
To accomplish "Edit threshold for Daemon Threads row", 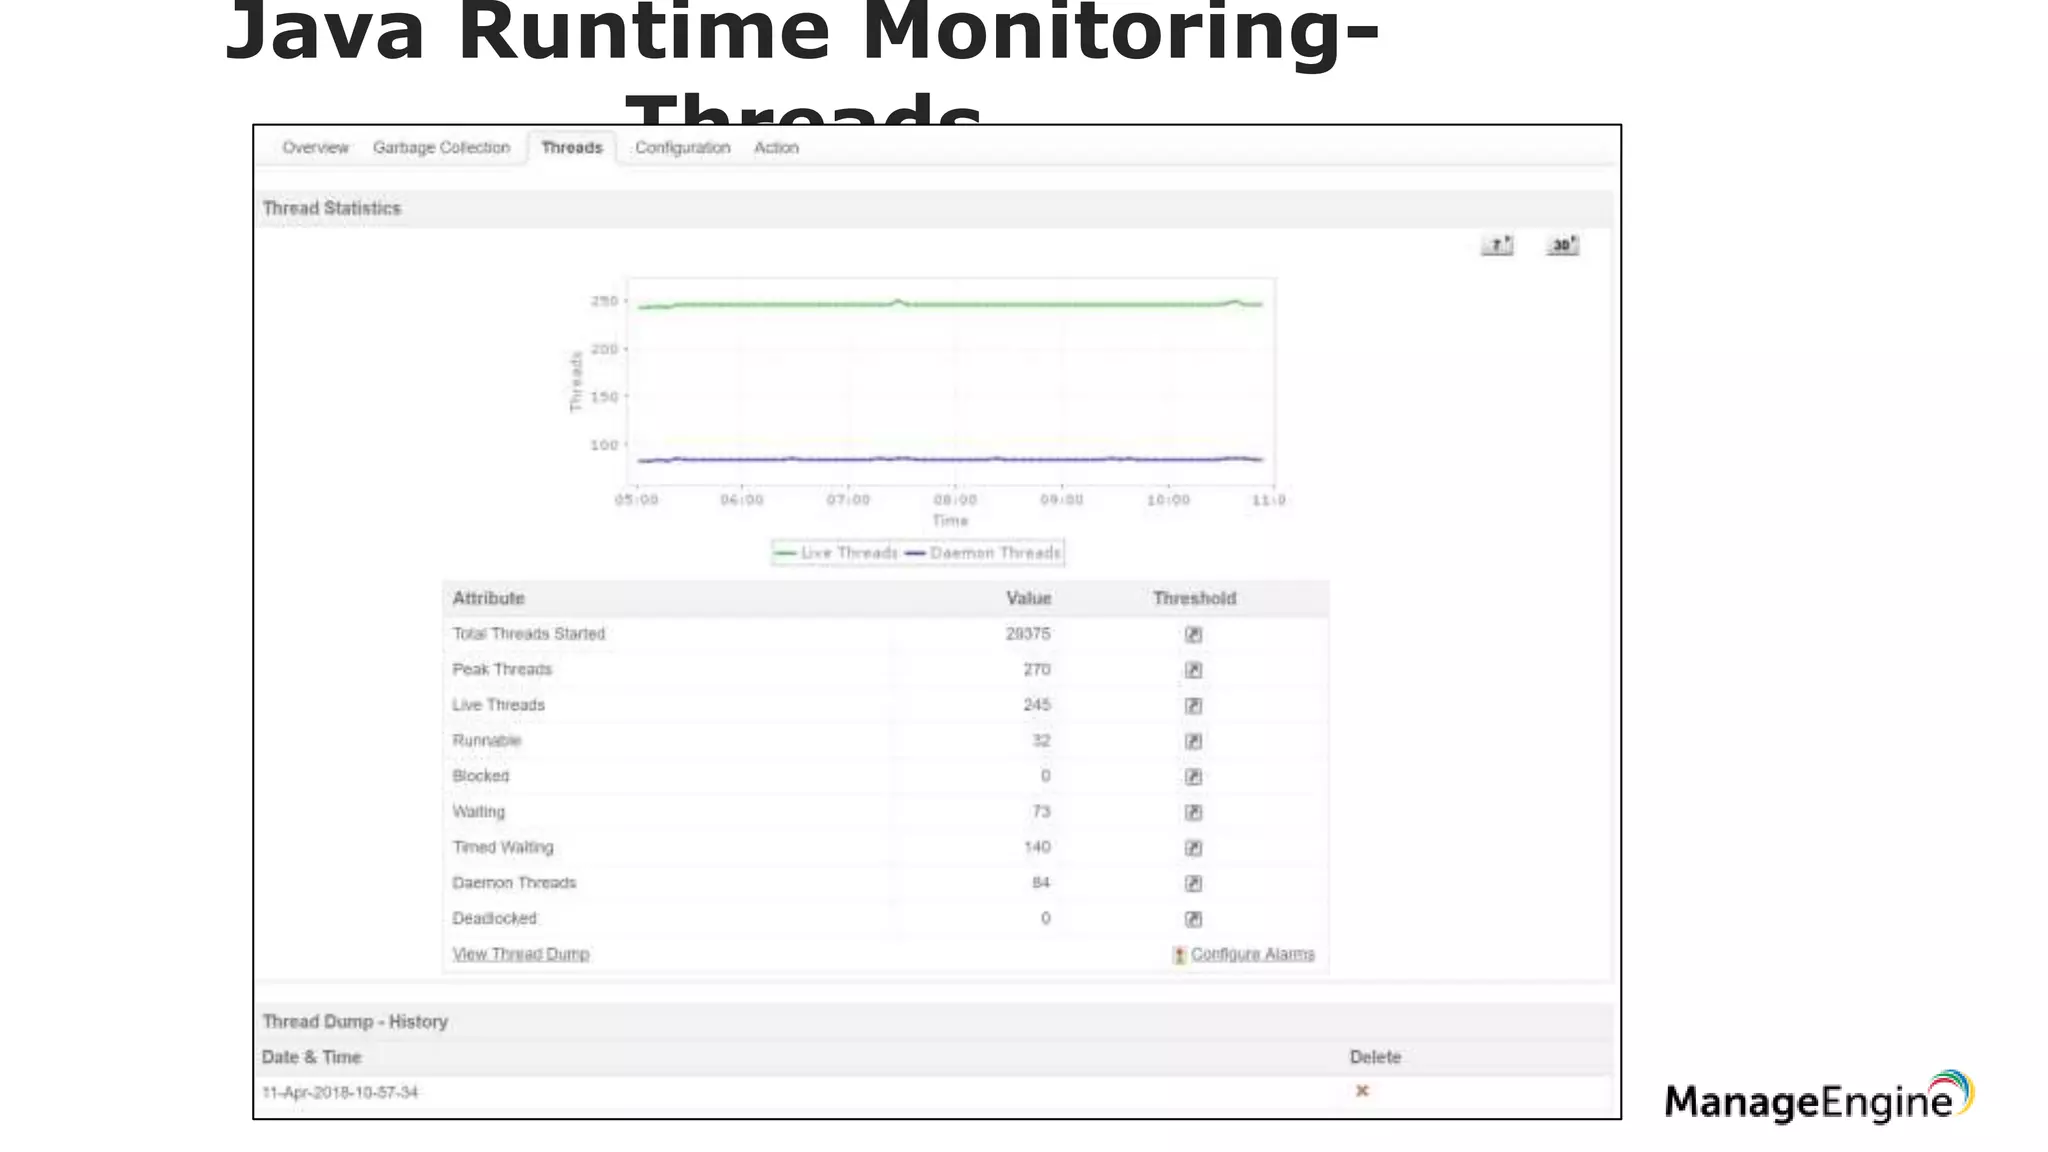I will coord(1193,883).
